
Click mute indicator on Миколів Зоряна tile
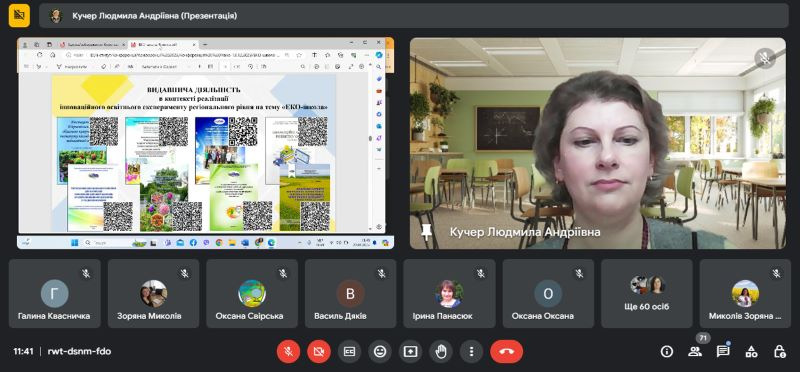point(777,274)
